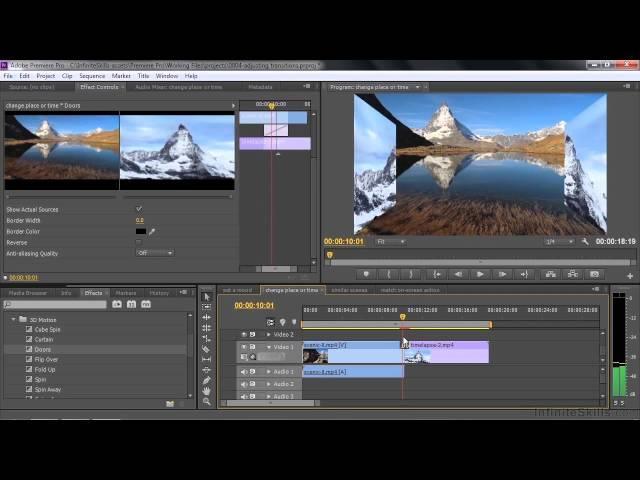640x480 pixels.
Task: Select the Rate Stretch tool
Action: pyautogui.click(x=207, y=338)
